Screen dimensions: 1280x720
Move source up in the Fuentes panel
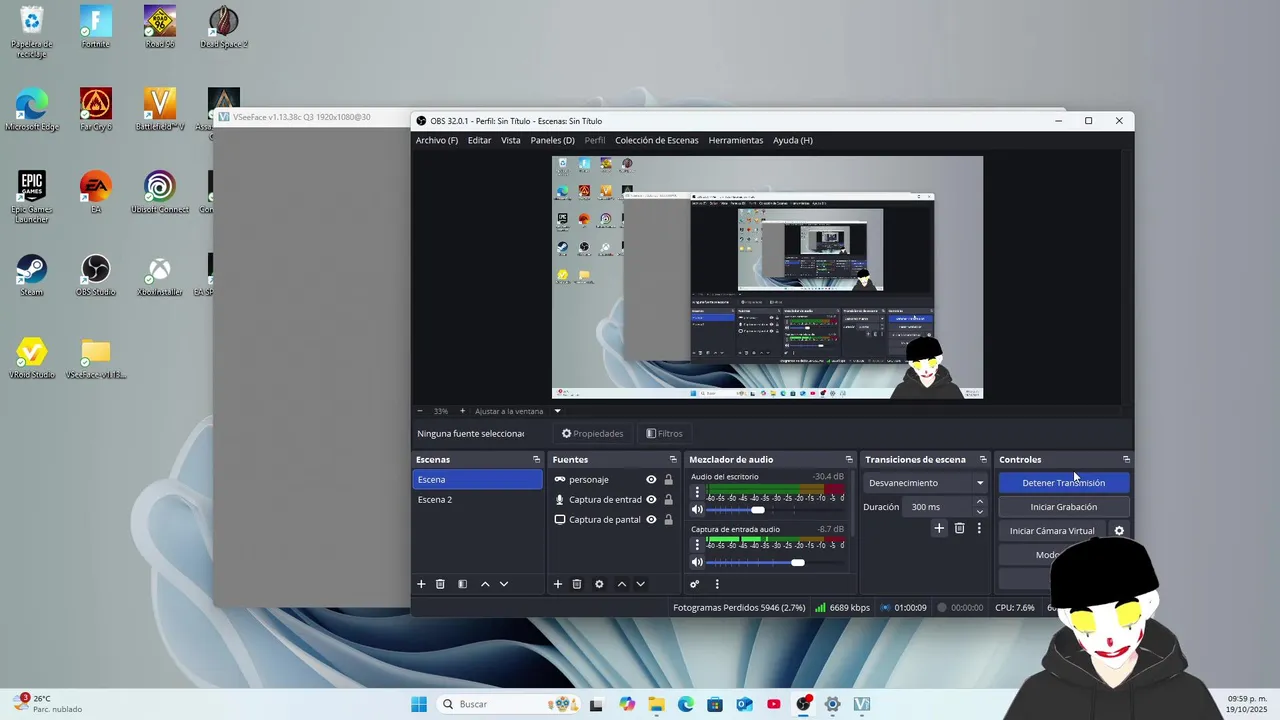pos(622,584)
